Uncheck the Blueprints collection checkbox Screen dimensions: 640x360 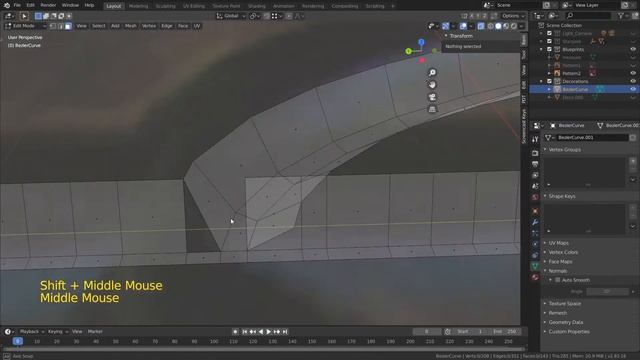point(549,49)
